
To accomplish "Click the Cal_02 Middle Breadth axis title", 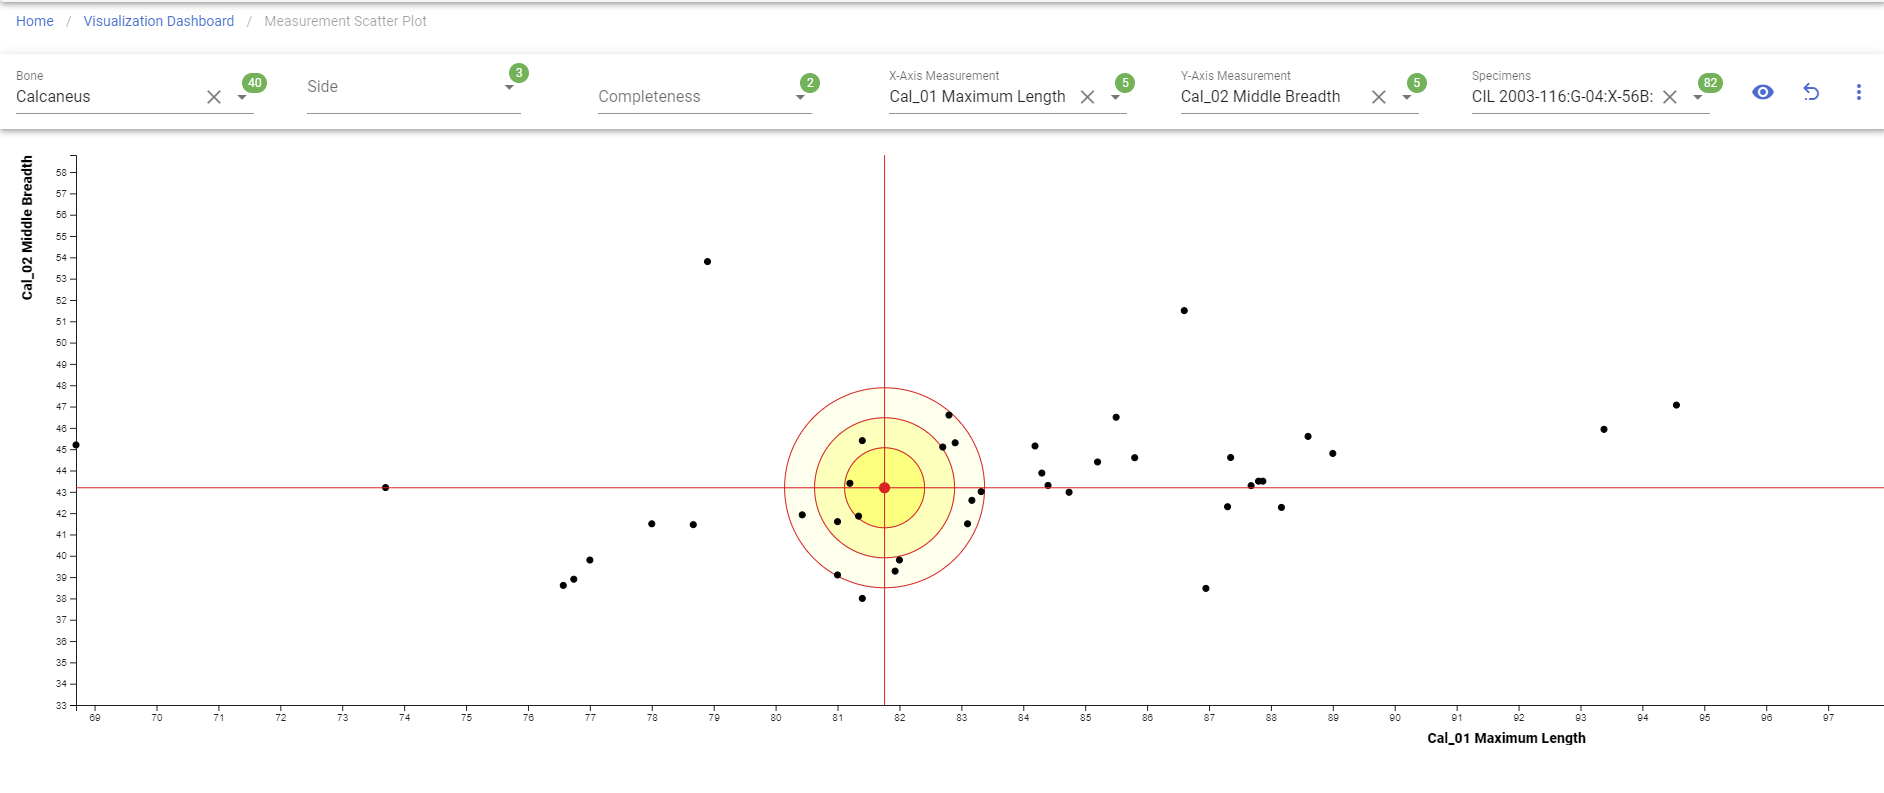I will coord(27,228).
